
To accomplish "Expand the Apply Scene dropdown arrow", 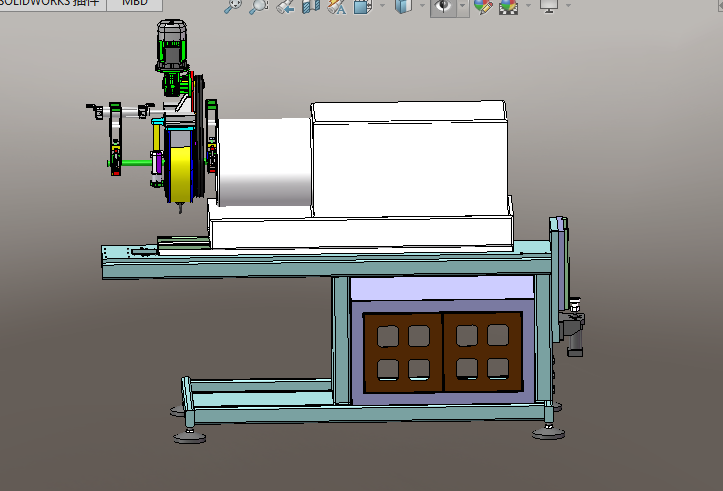I will tap(528, 6).
